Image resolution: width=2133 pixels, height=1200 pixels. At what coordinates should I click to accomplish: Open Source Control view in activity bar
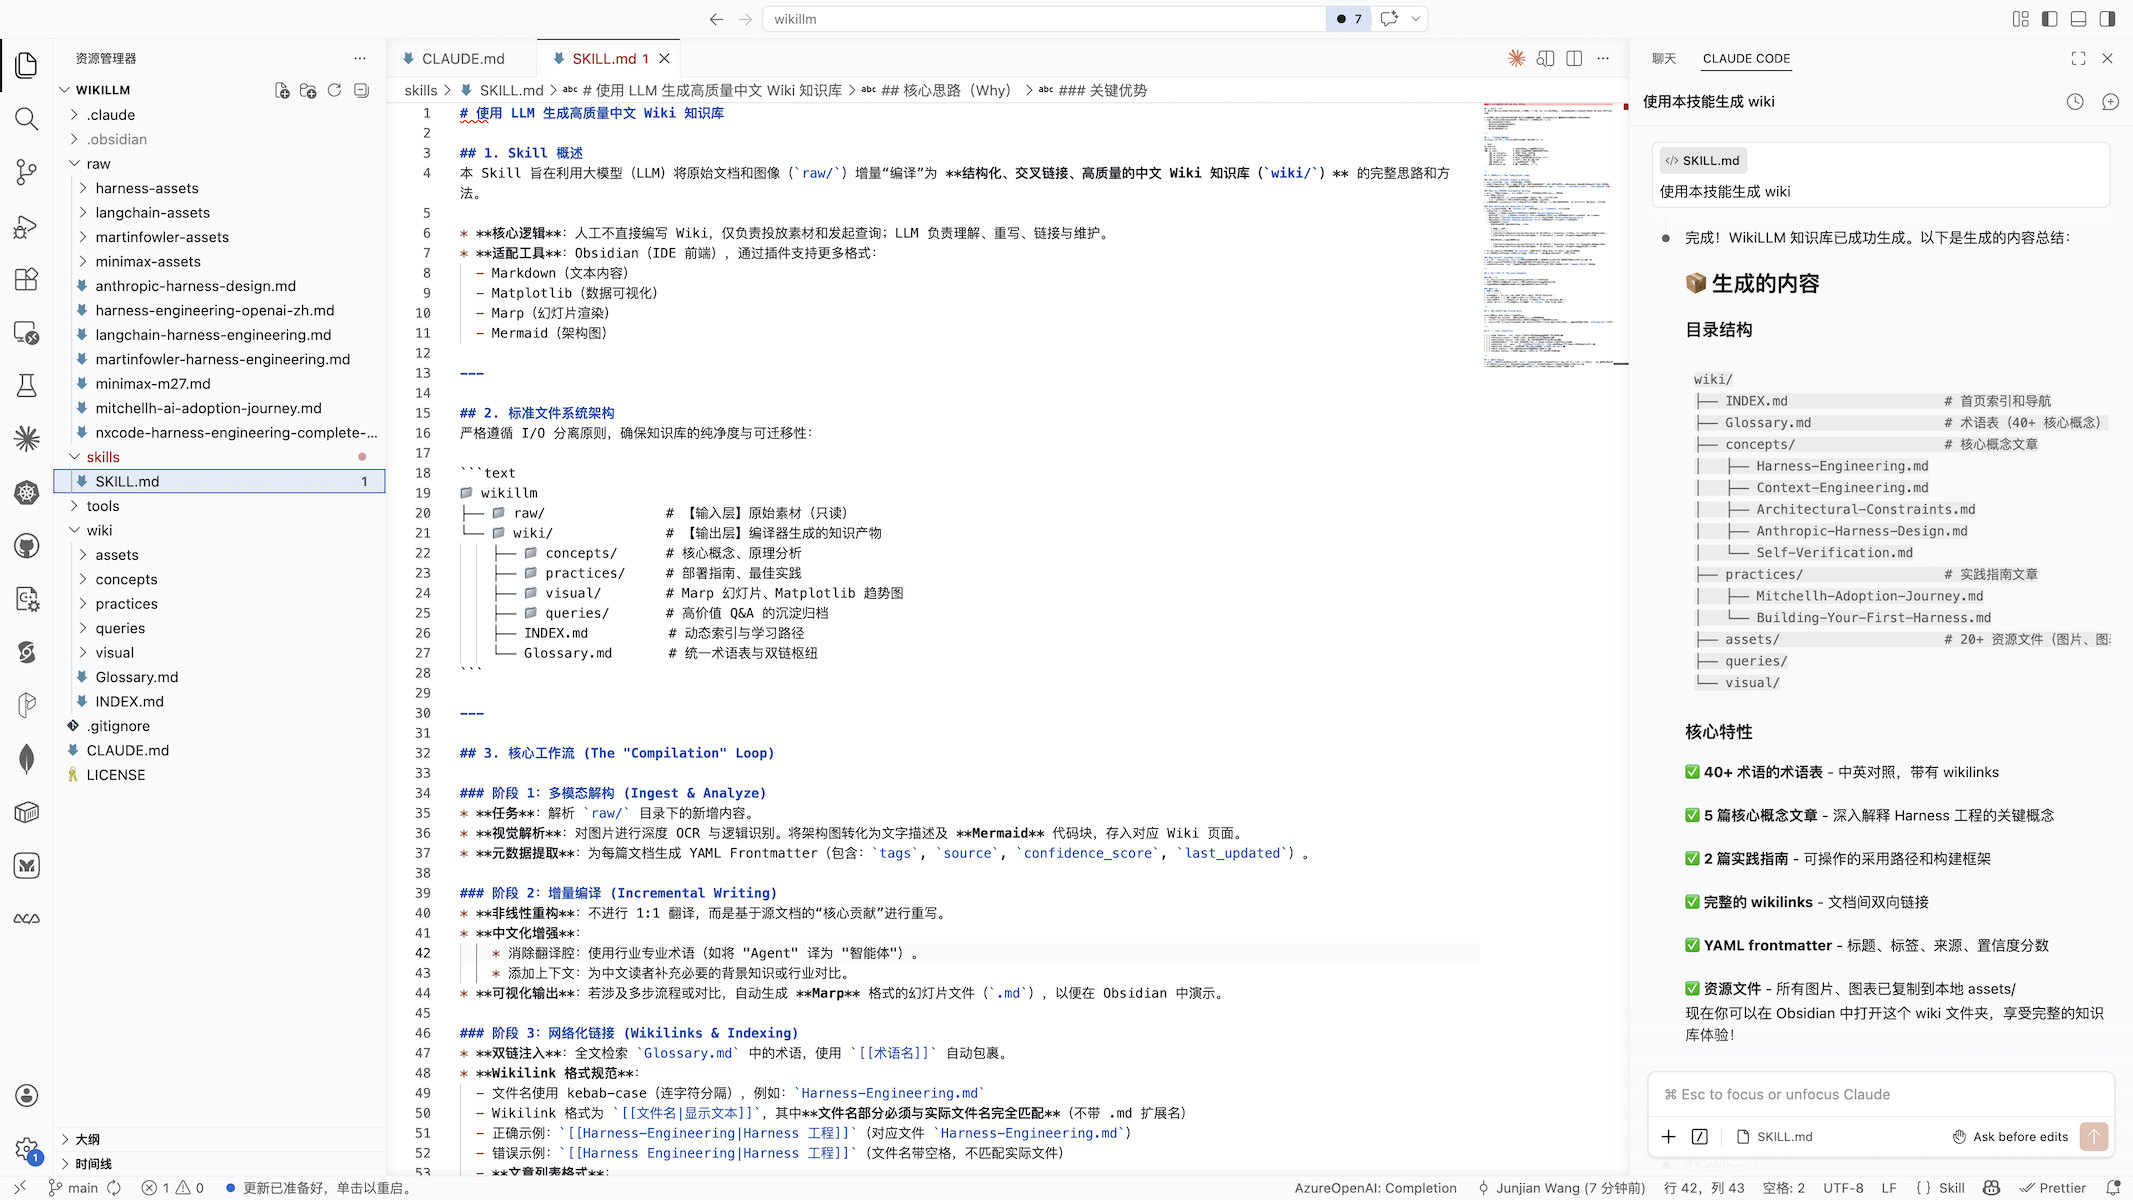pyautogui.click(x=27, y=172)
